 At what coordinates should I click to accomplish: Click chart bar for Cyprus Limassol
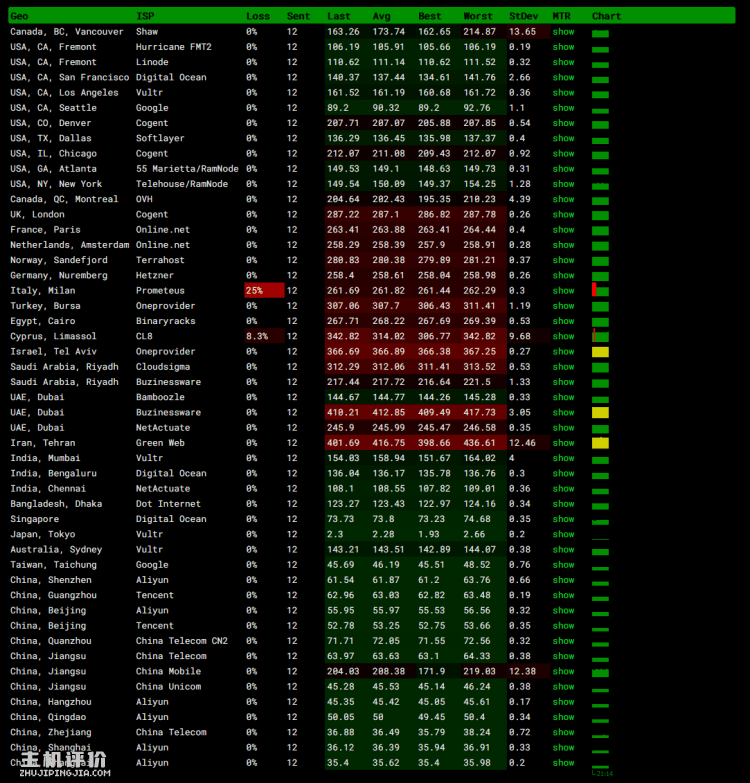(x=600, y=336)
